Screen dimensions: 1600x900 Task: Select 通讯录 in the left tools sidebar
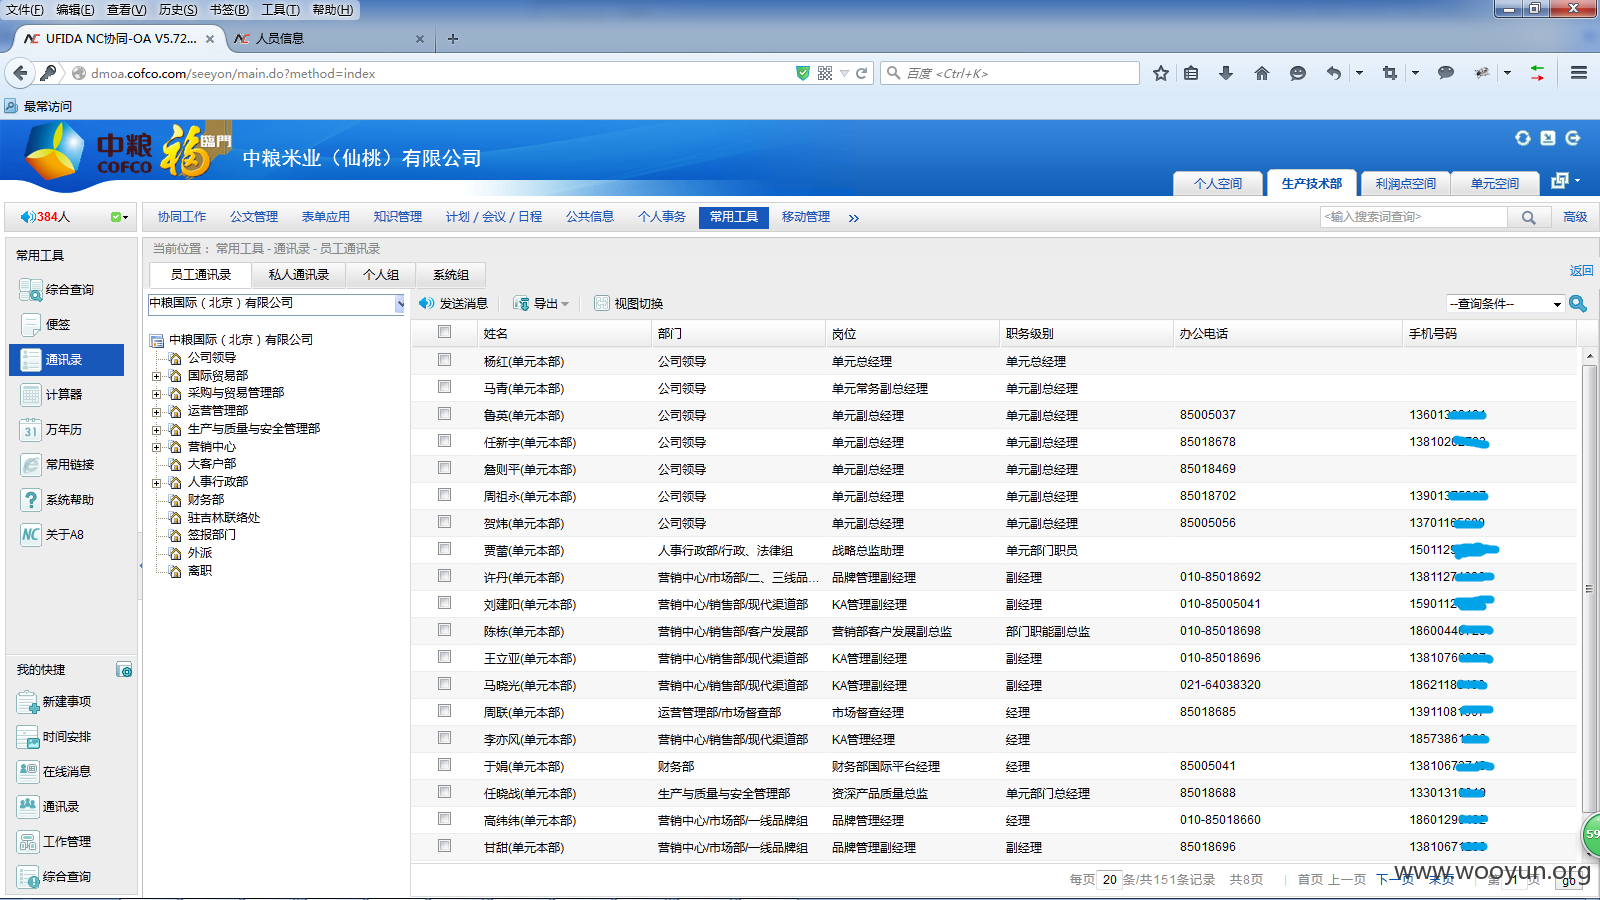pyautogui.click(x=66, y=360)
